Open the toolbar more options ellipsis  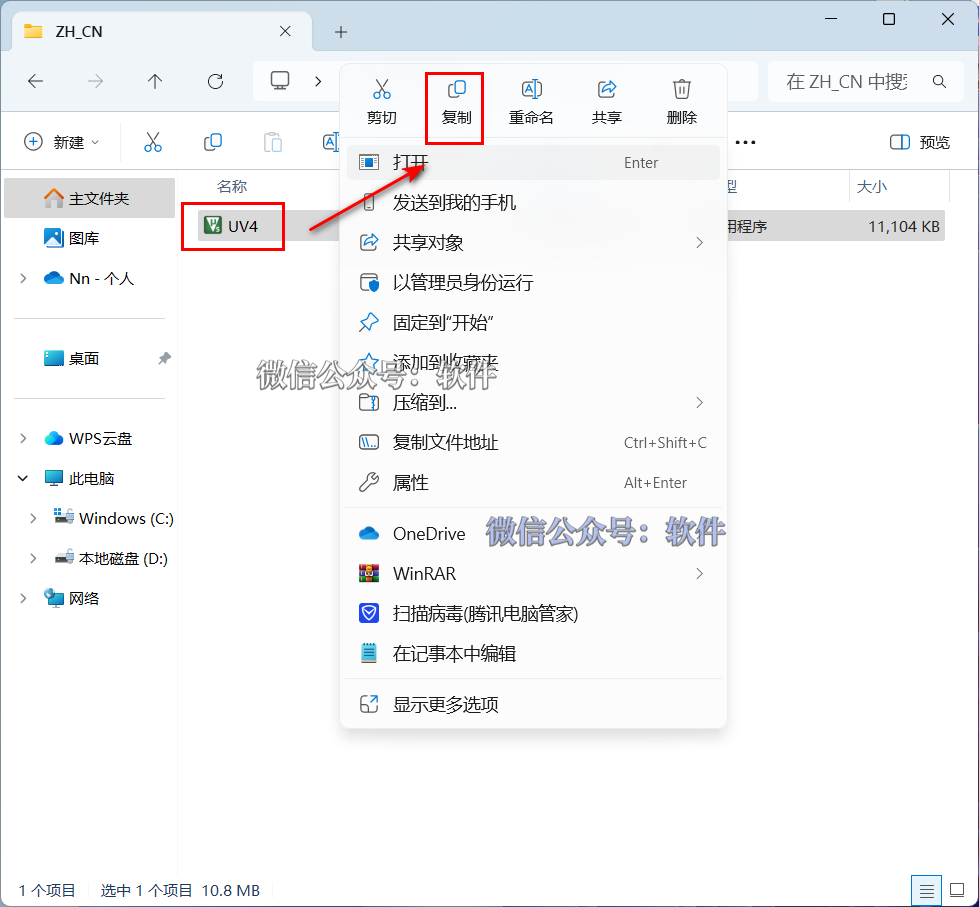click(x=745, y=142)
